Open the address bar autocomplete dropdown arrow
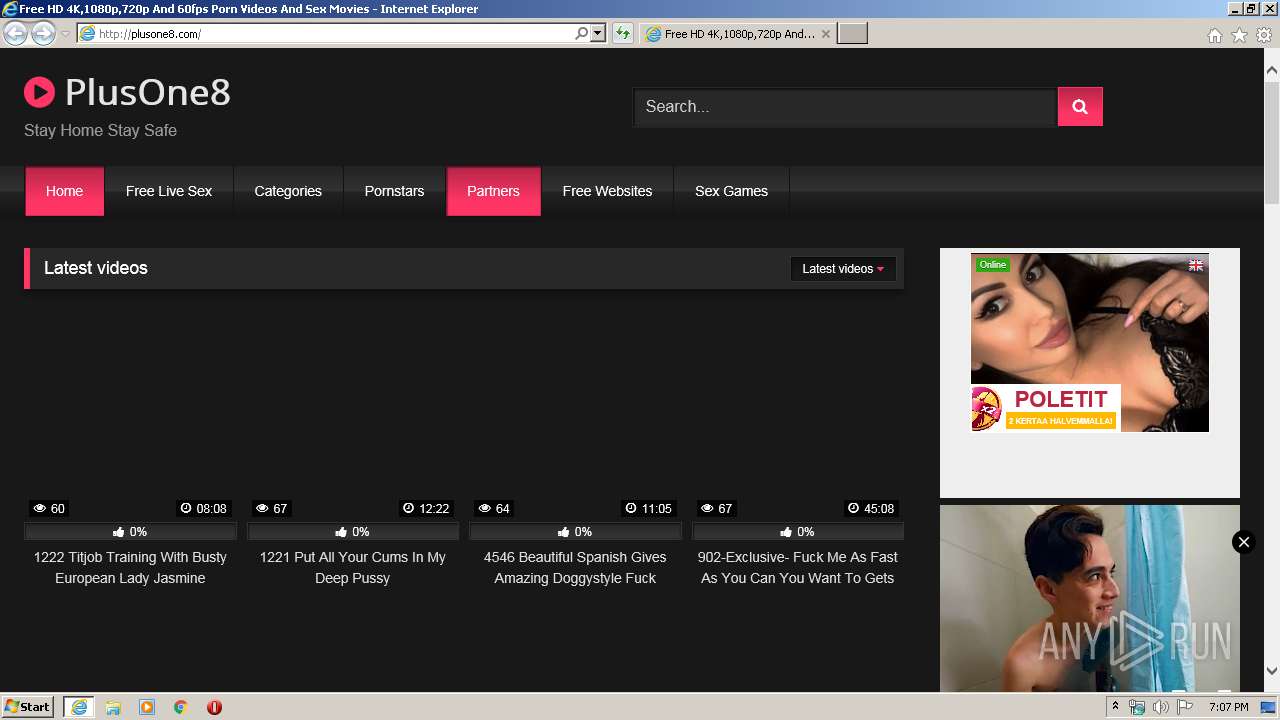This screenshot has width=1280, height=720. (598, 33)
